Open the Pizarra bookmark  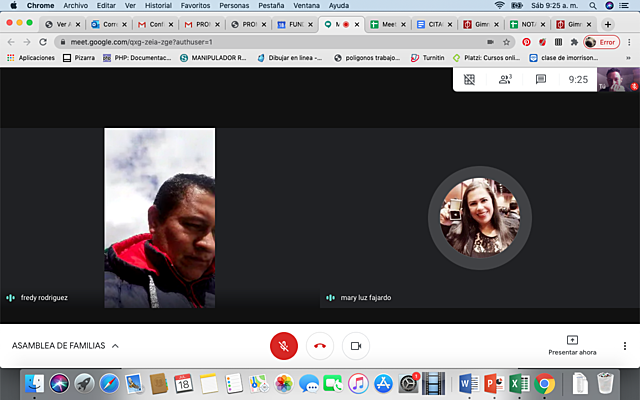[79, 58]
